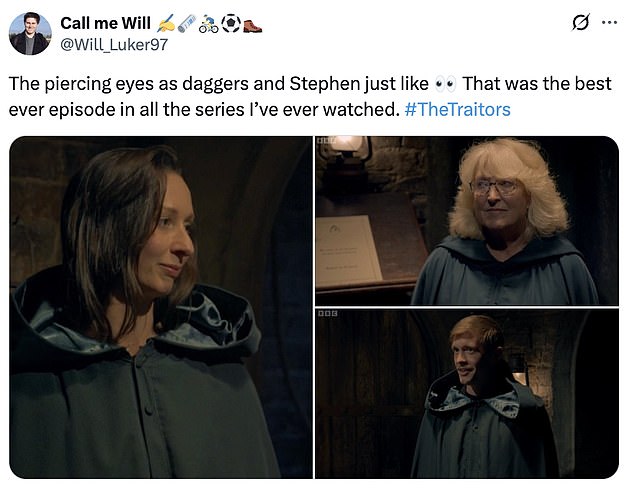Click the soccer ball emoji
The image size is (634, 489).
click(x=231, y=23)
